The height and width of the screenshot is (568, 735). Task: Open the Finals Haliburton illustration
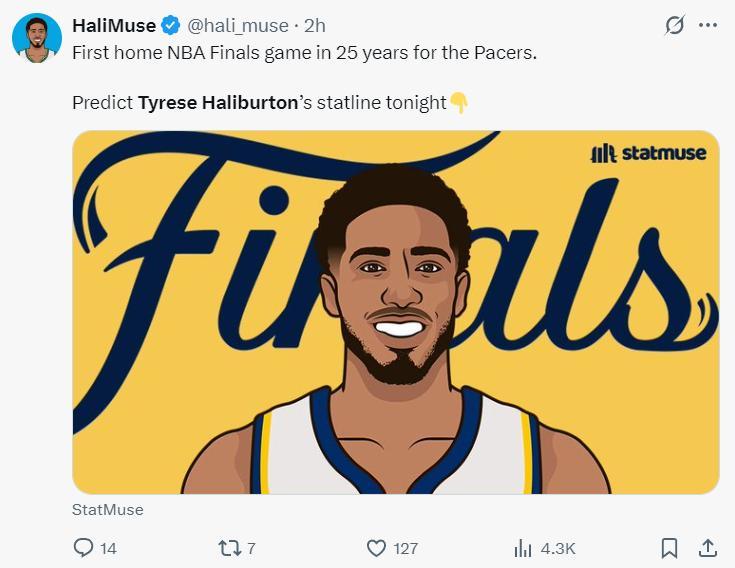[x=395, y=312]
